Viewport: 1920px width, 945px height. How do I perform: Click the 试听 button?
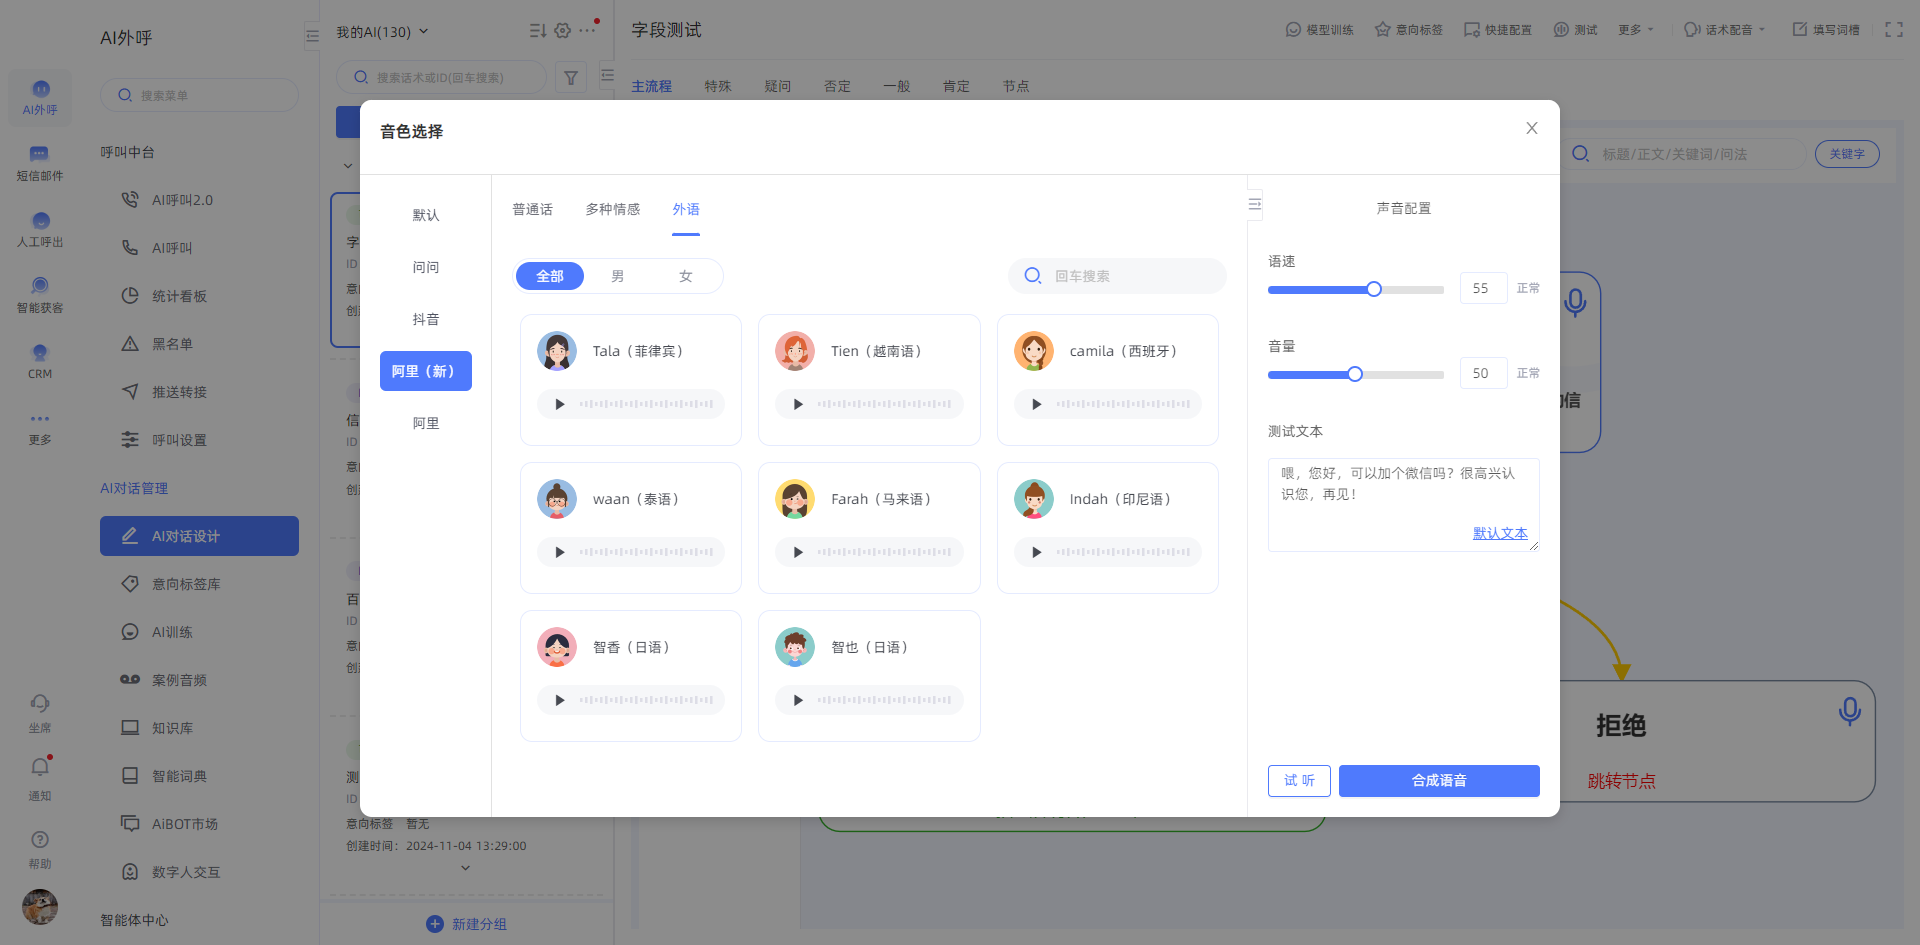(1299, 781)
